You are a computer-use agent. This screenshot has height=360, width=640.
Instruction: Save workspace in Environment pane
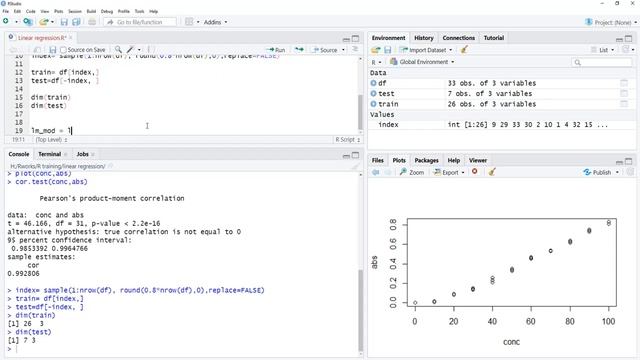point(387,50)
